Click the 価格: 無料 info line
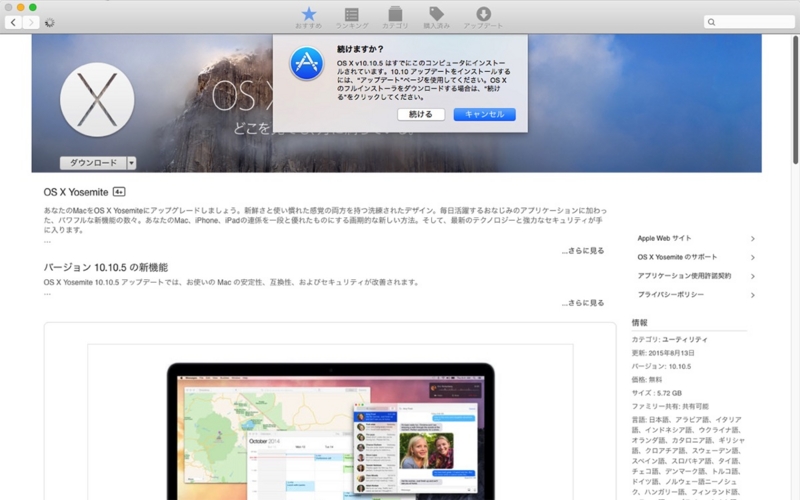 646,380
